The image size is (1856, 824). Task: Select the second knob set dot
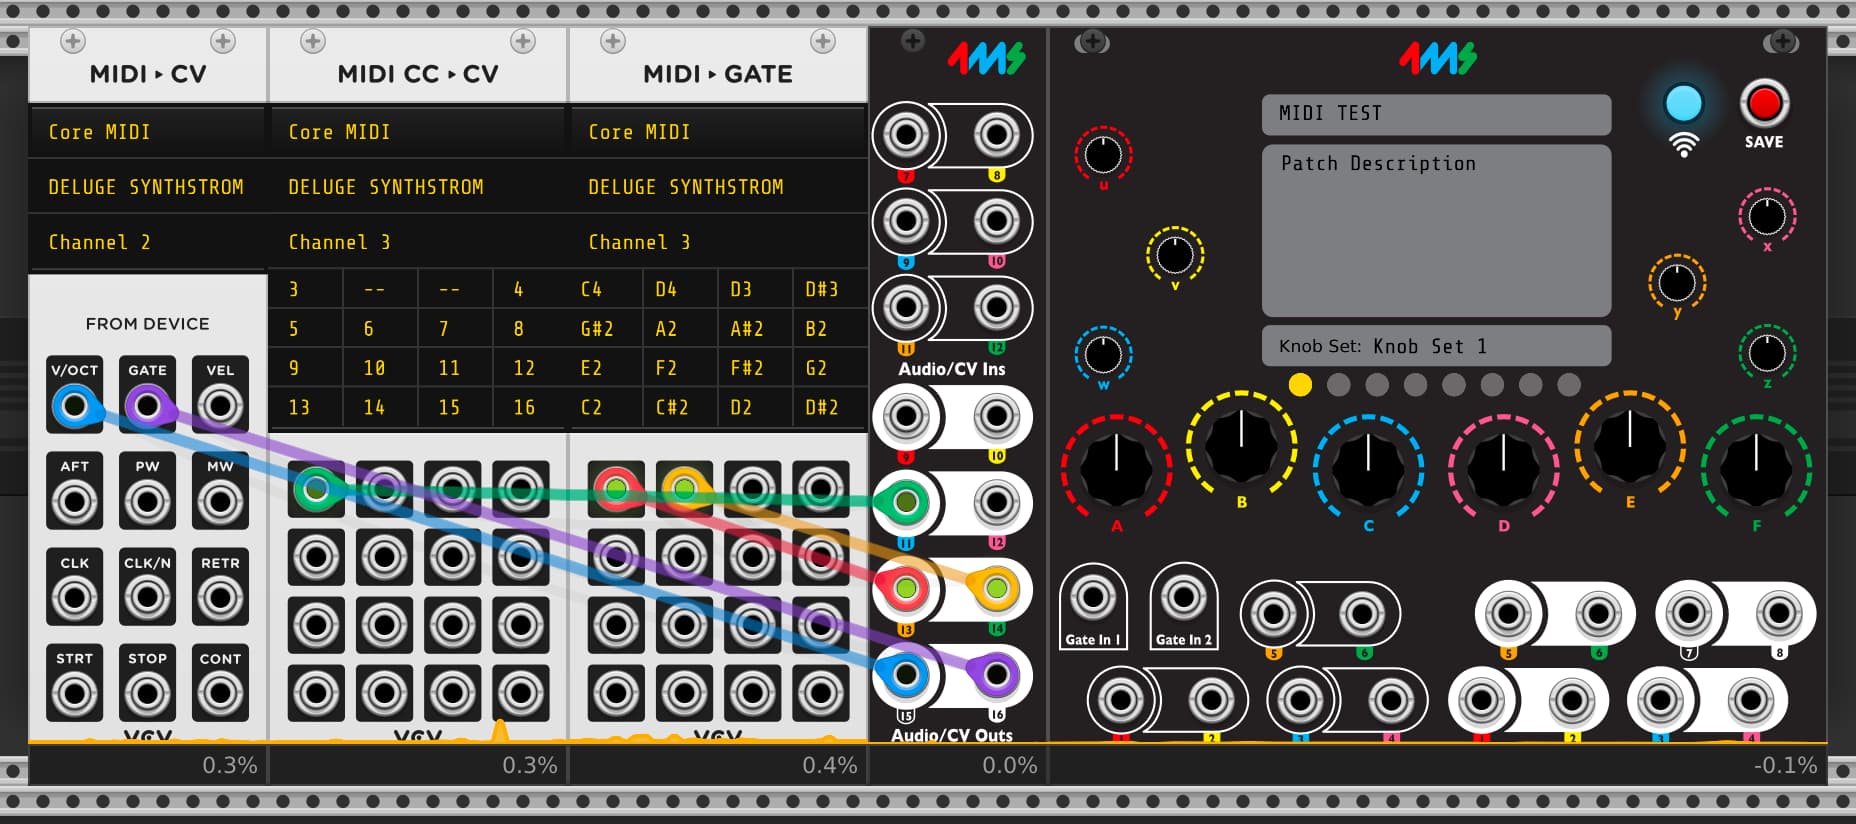click(1338, 385)
